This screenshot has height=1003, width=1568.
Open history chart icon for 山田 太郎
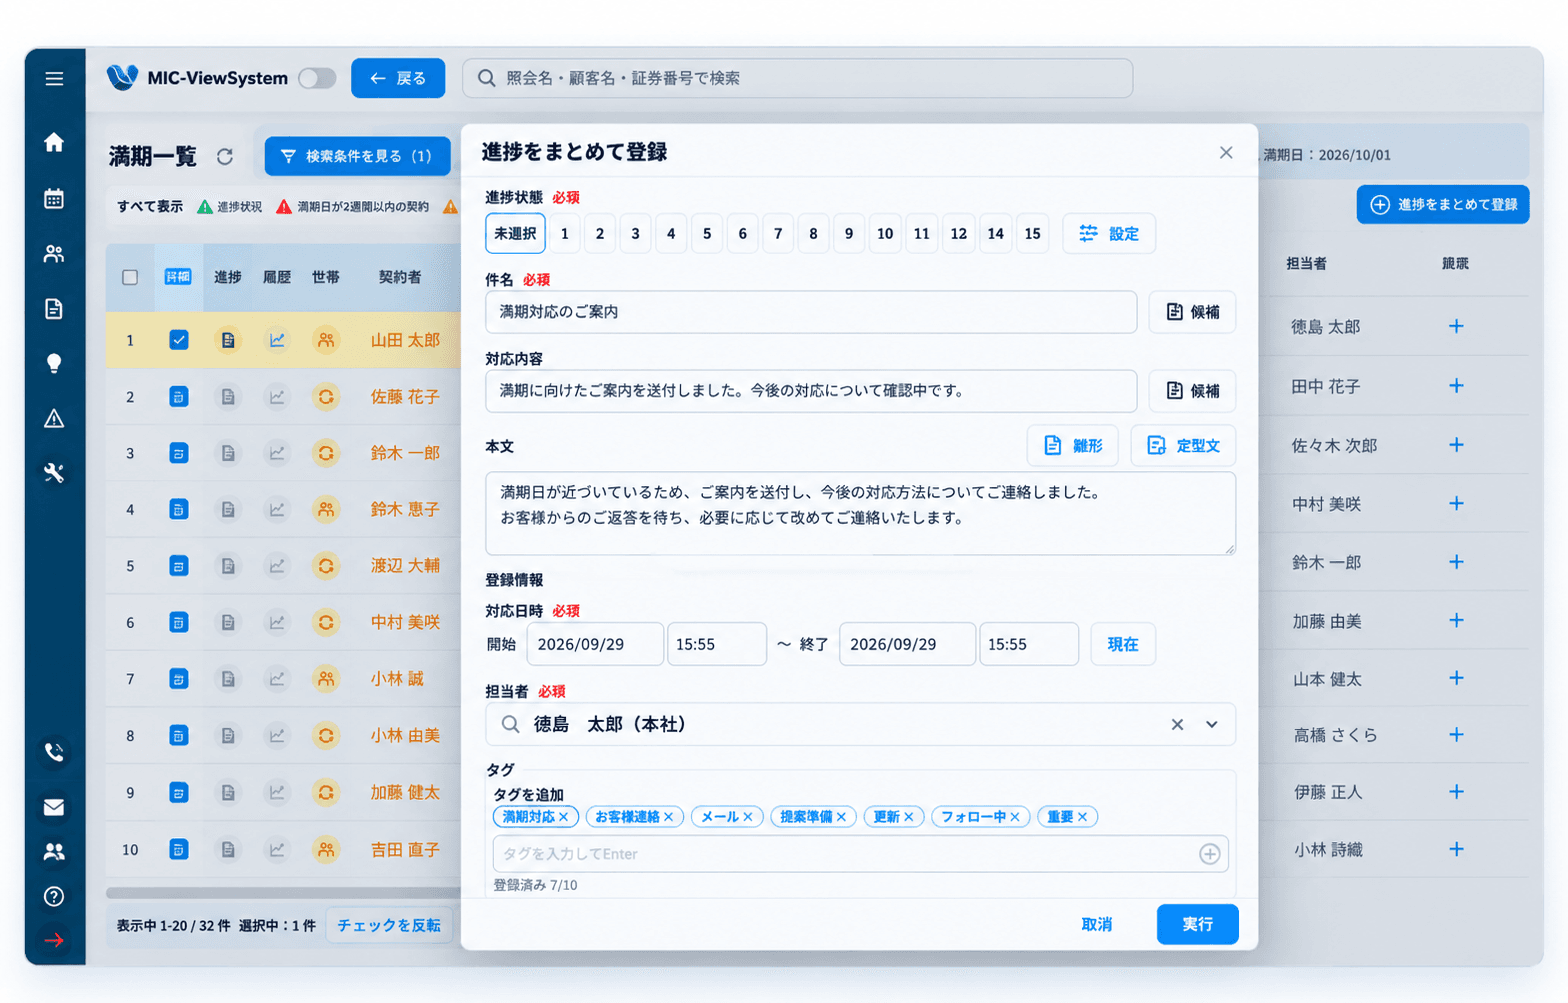click(x=277, y=340)
